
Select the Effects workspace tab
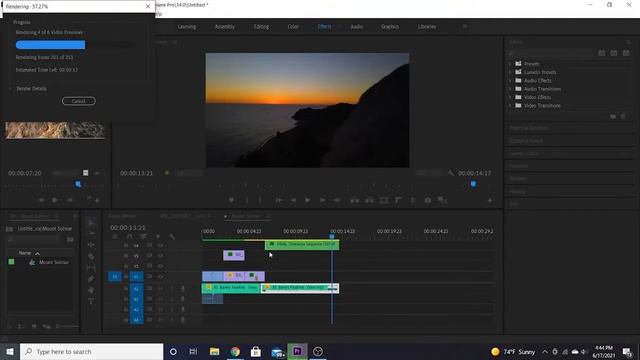point(324,27)
